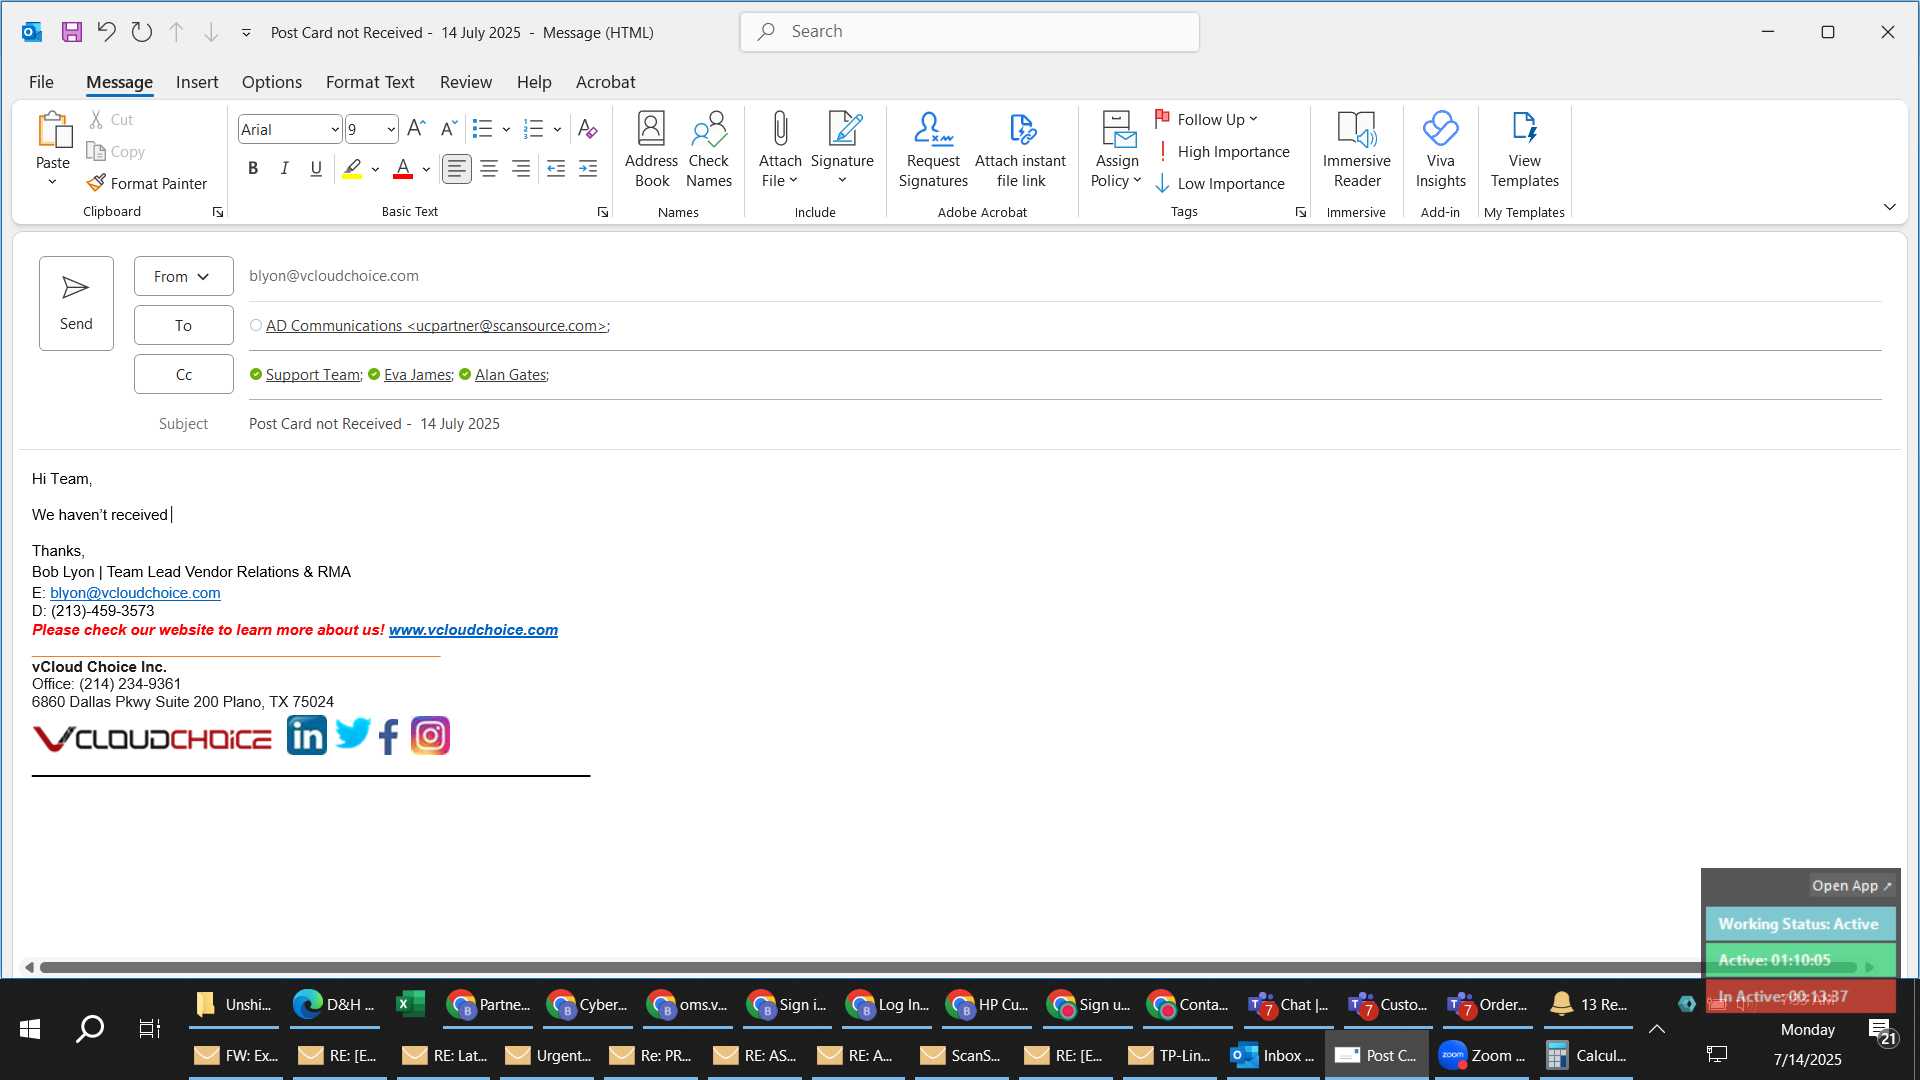Open the Twitter icon in signature
Screen dimensions: 1920x1080
point(352,734)
